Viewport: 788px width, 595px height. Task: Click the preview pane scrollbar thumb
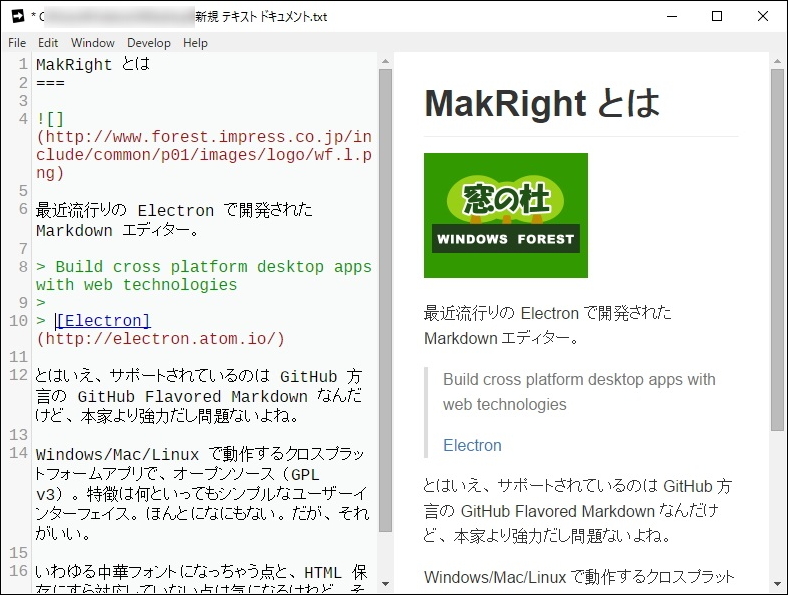pos(777,250)
